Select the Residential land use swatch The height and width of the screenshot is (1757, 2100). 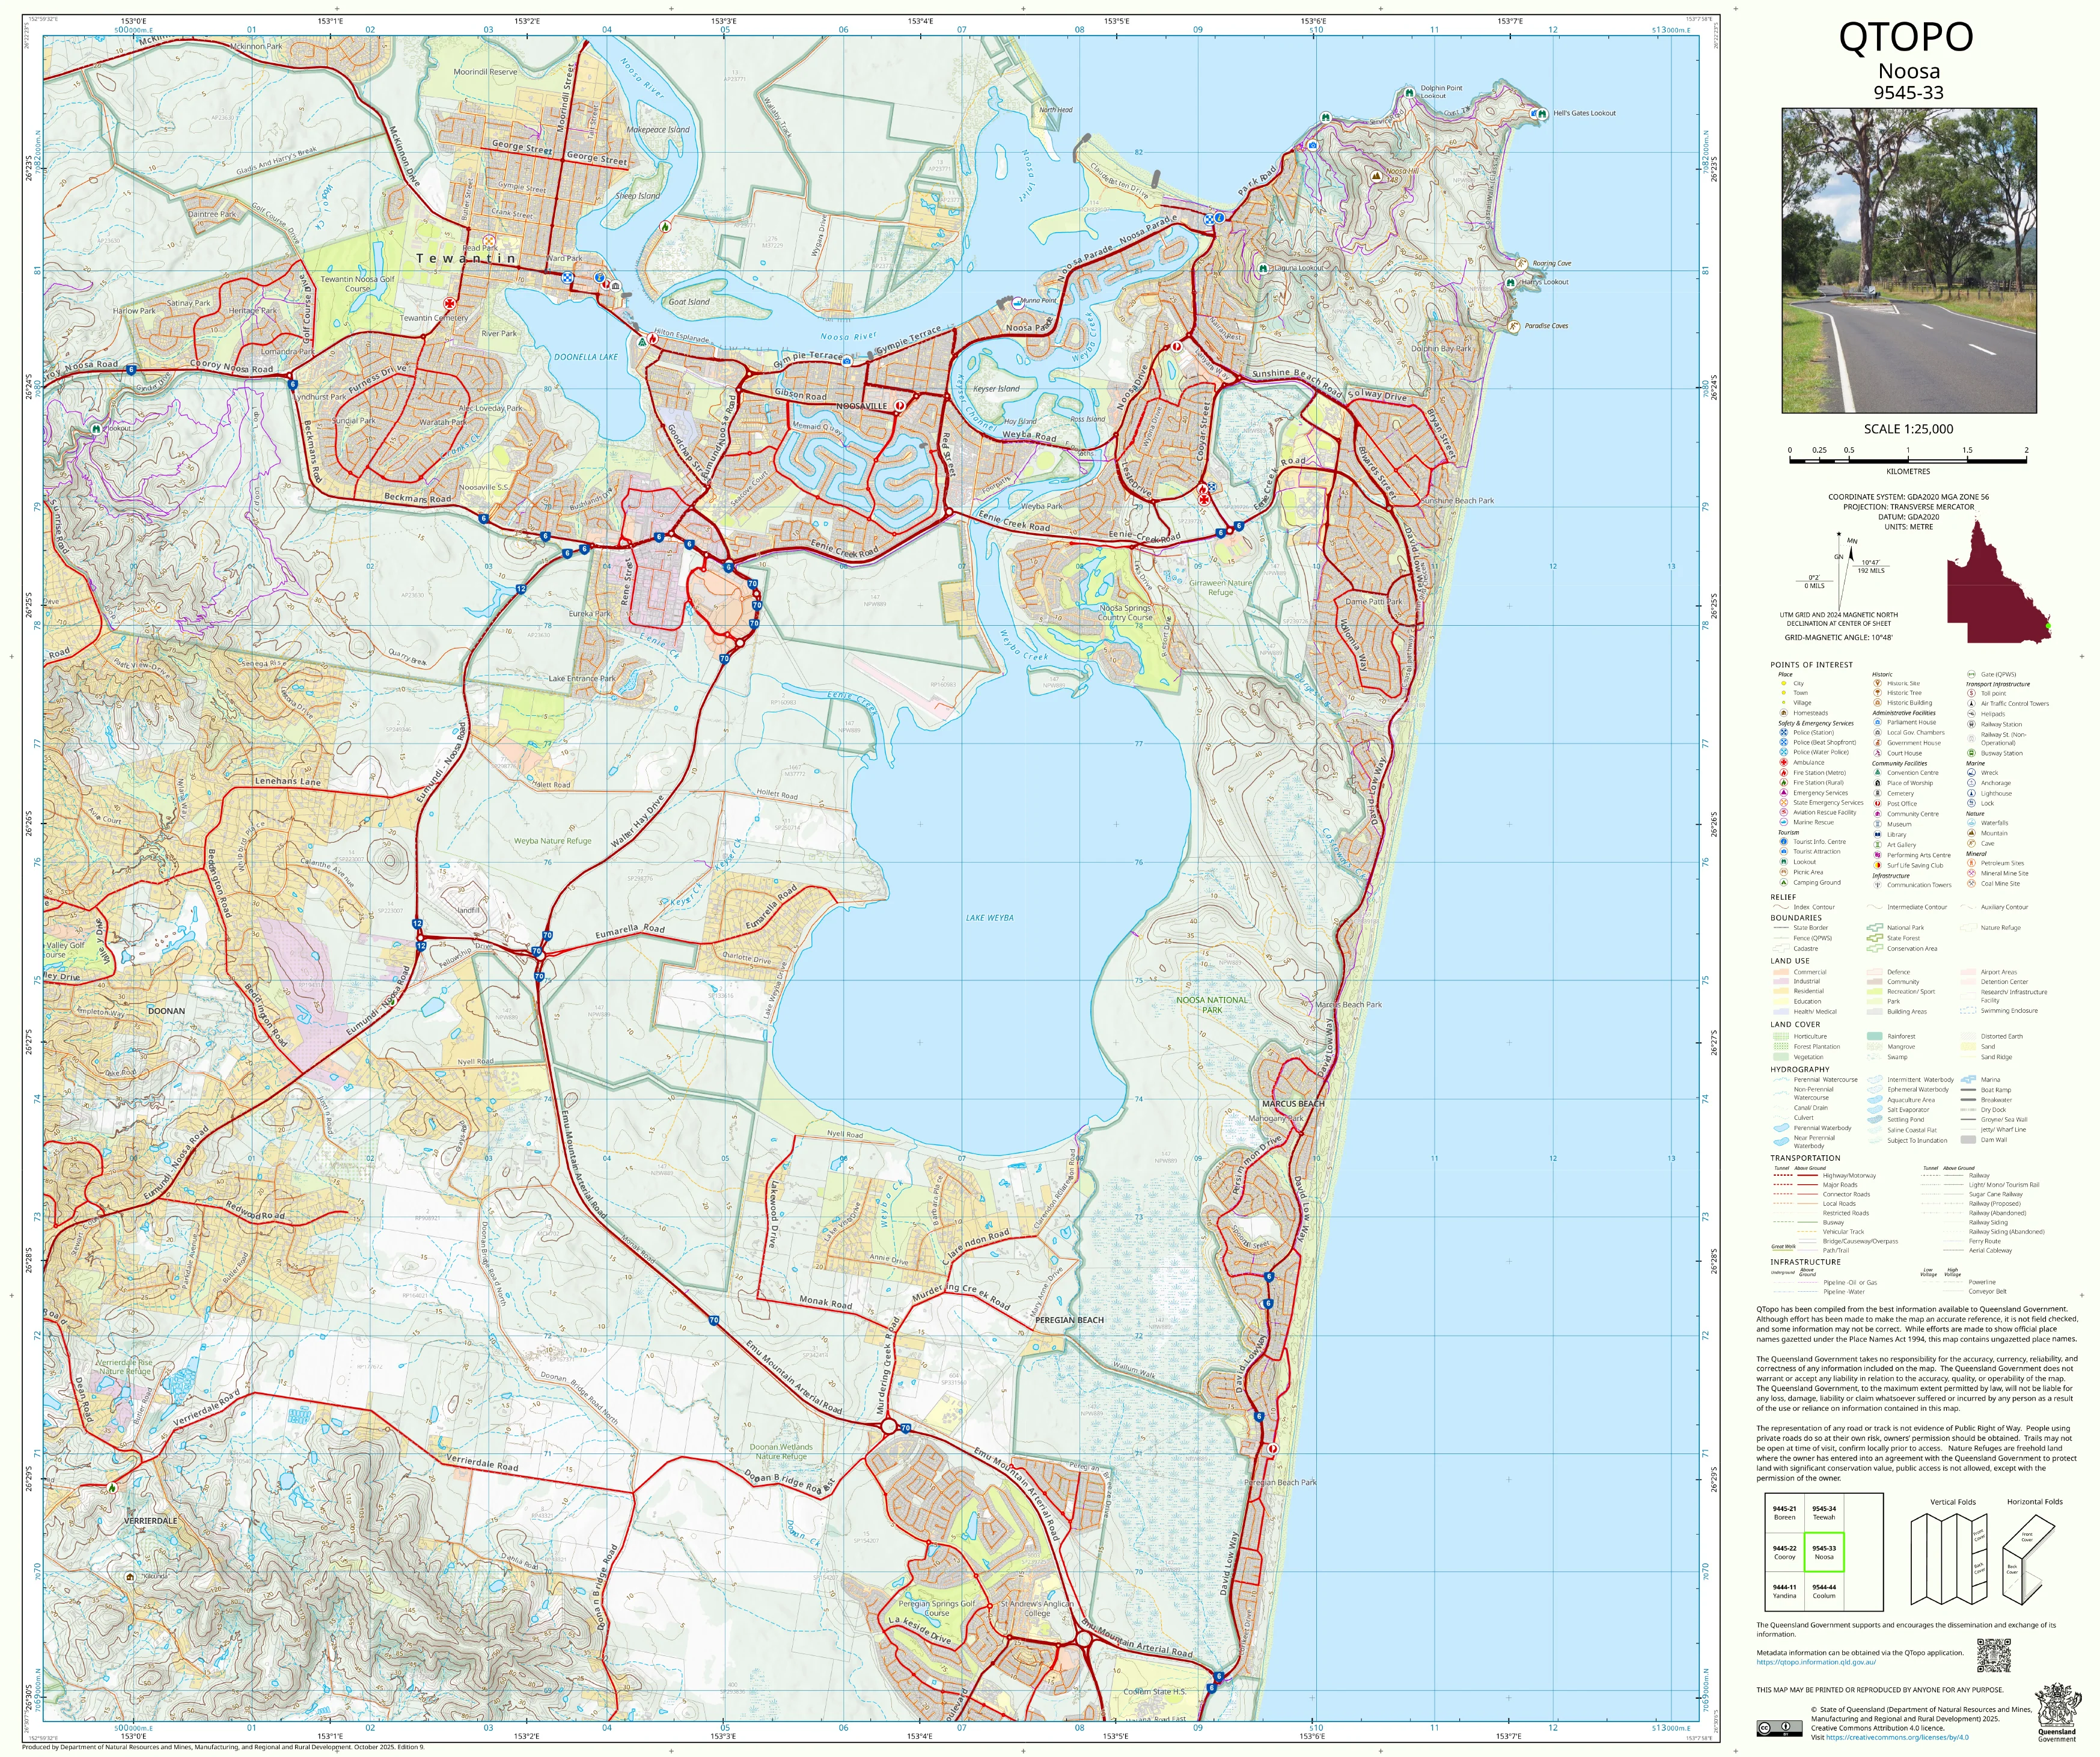click(x=1780, y=991)
